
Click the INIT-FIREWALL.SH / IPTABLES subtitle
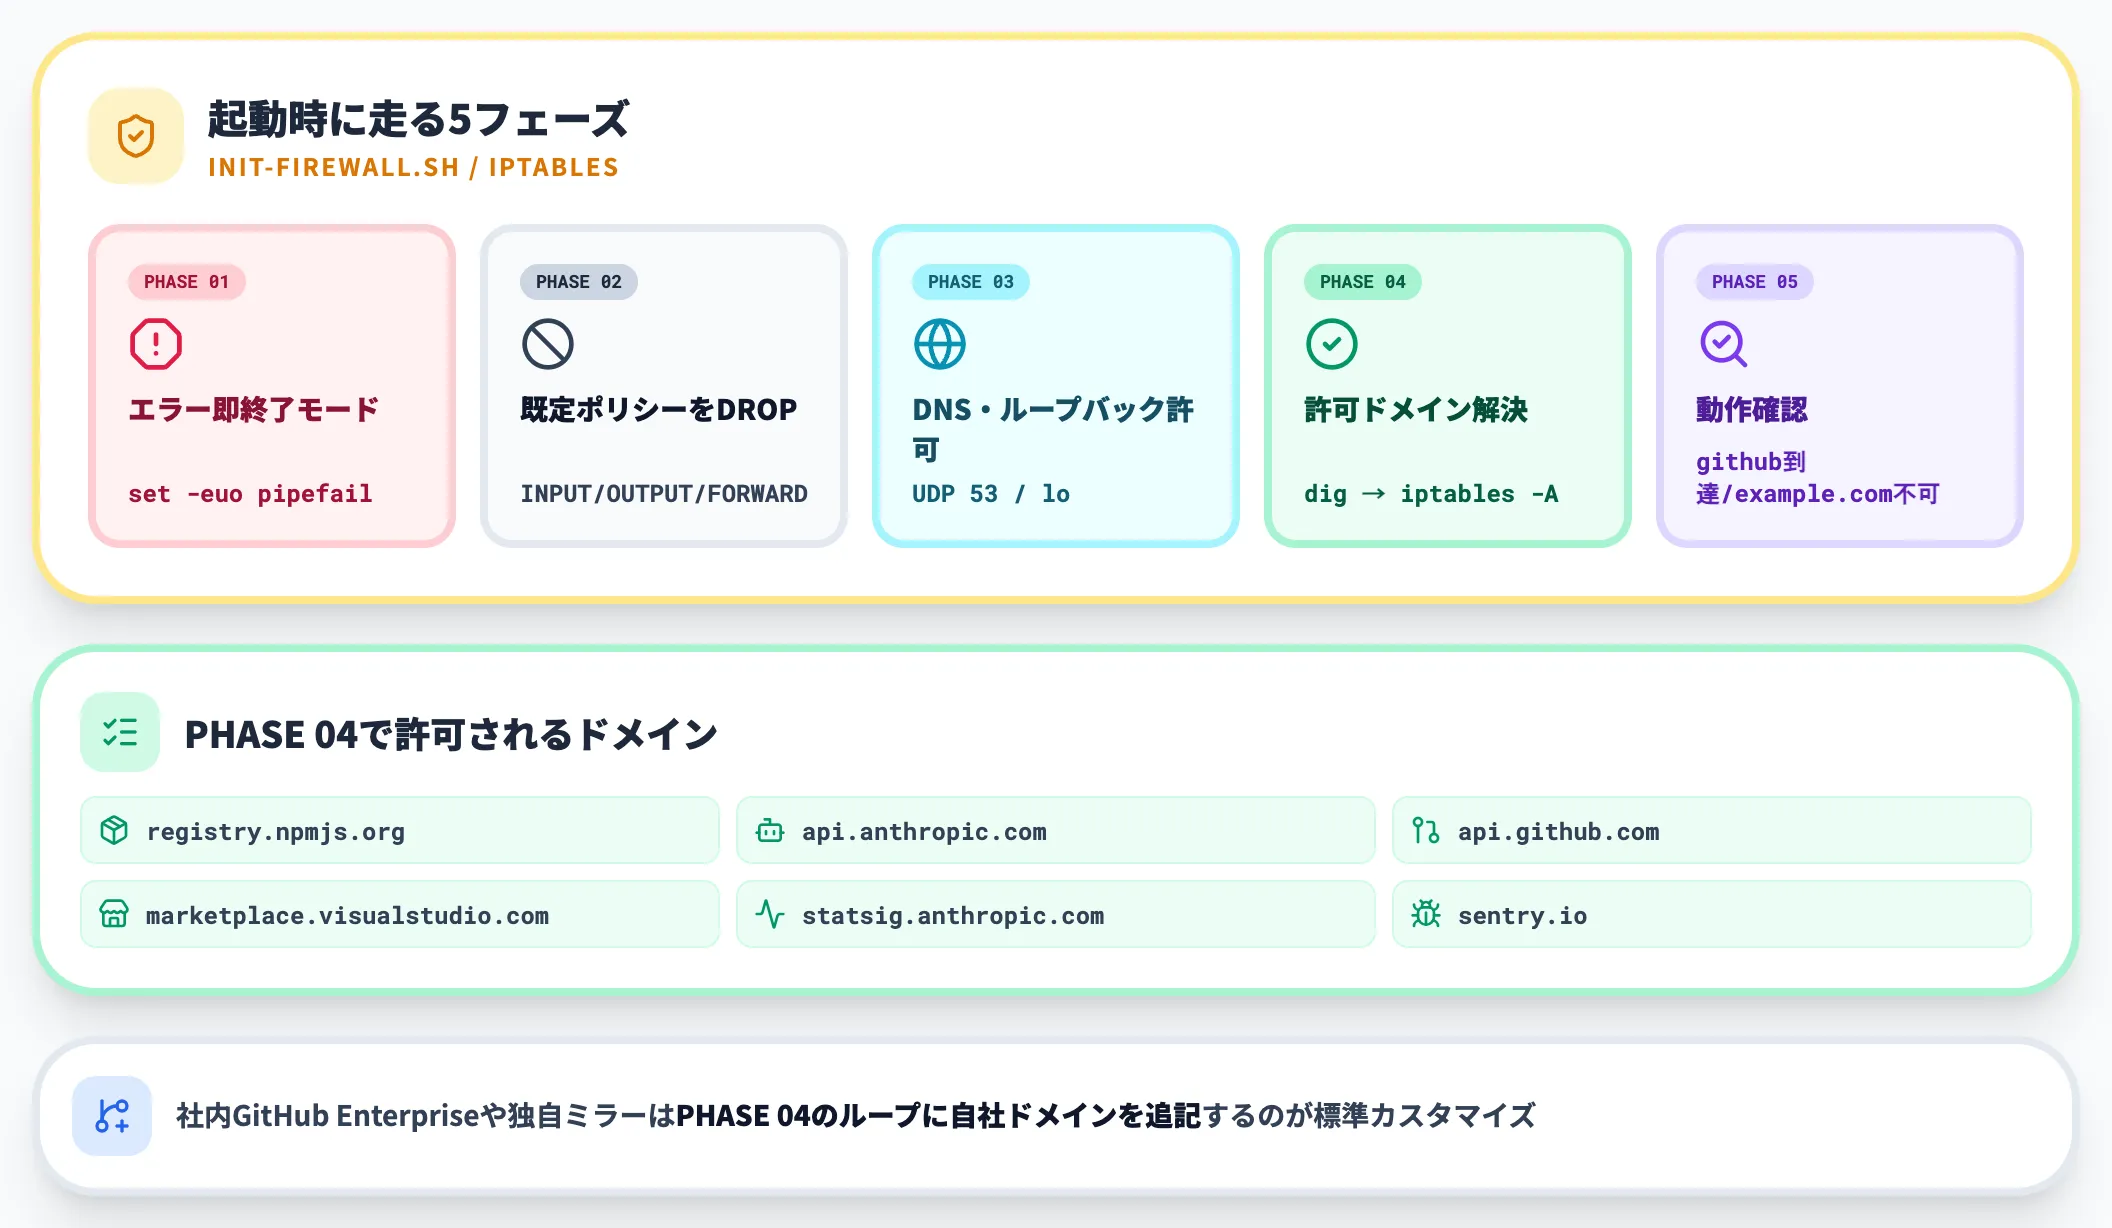click(413, 167)
